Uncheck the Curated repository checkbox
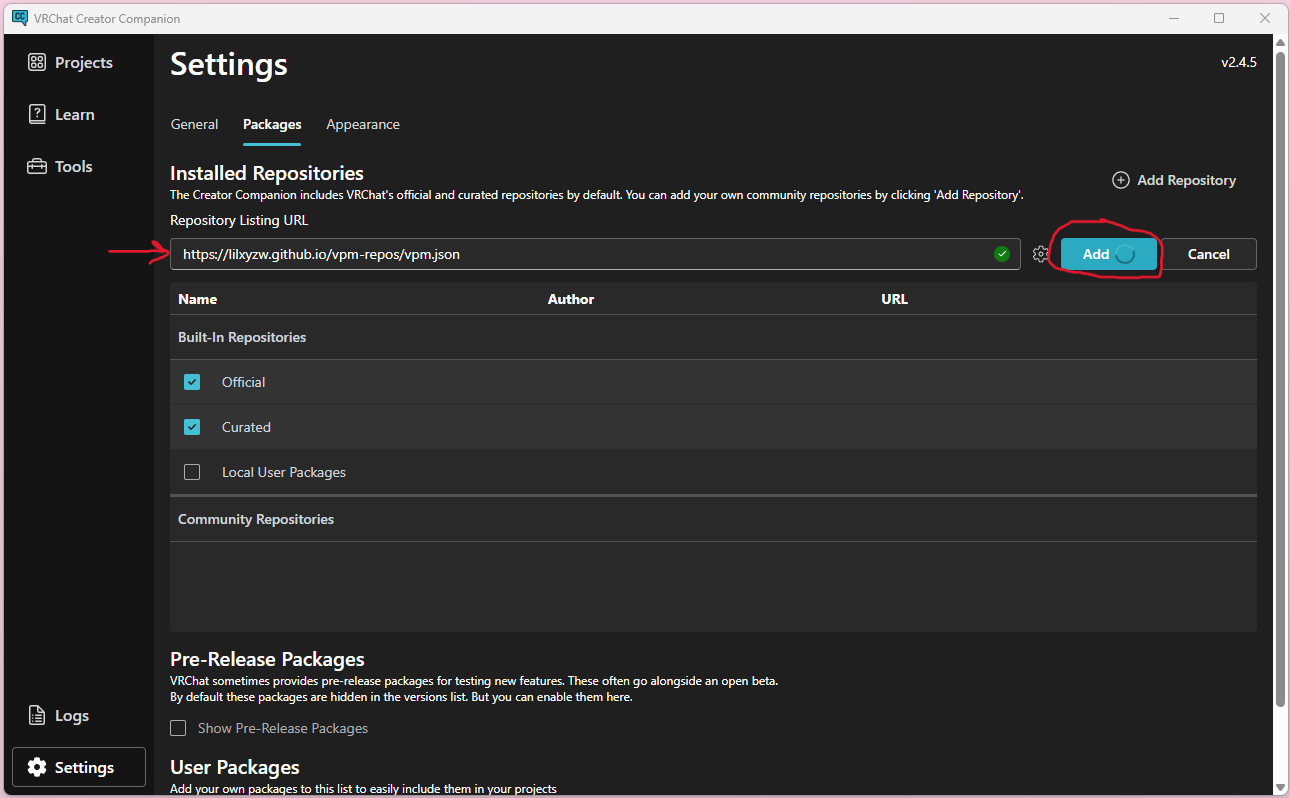Viewport: 1290px width, 798px height. coord(192,427)
